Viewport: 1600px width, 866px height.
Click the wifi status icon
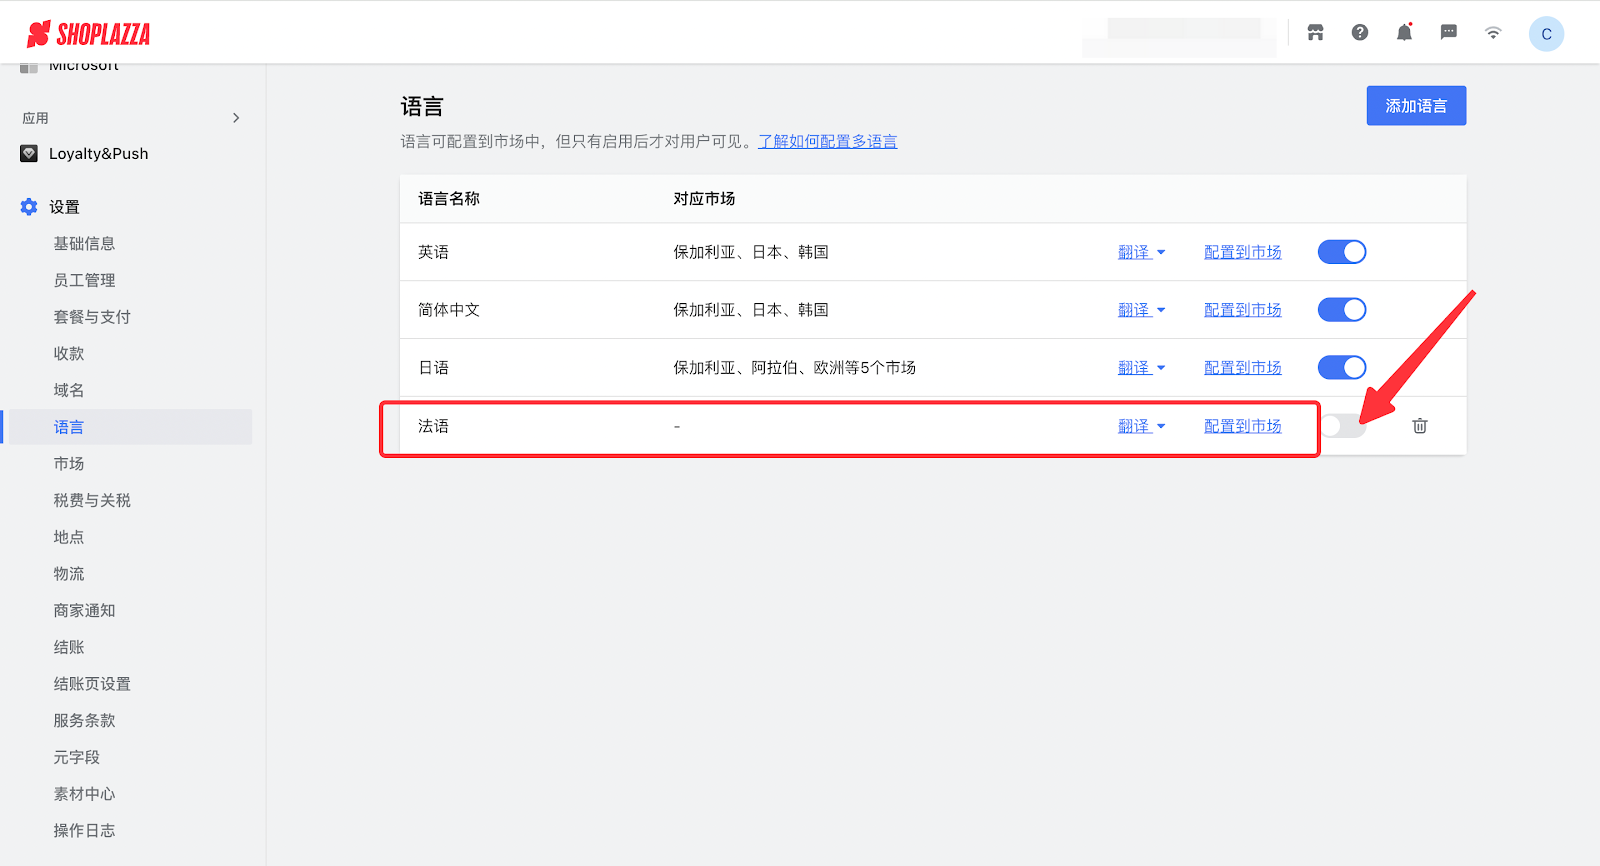pyautogui.click(x=1493, y=33)
